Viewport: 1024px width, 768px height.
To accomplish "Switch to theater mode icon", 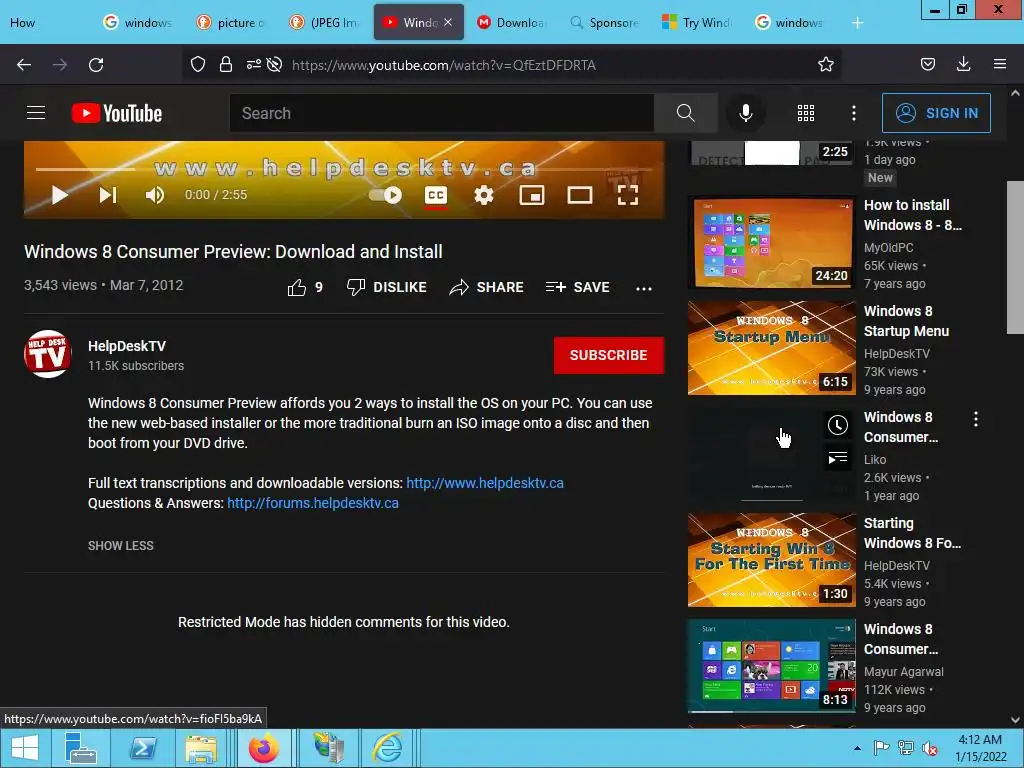I will click(x=580, y=195).
